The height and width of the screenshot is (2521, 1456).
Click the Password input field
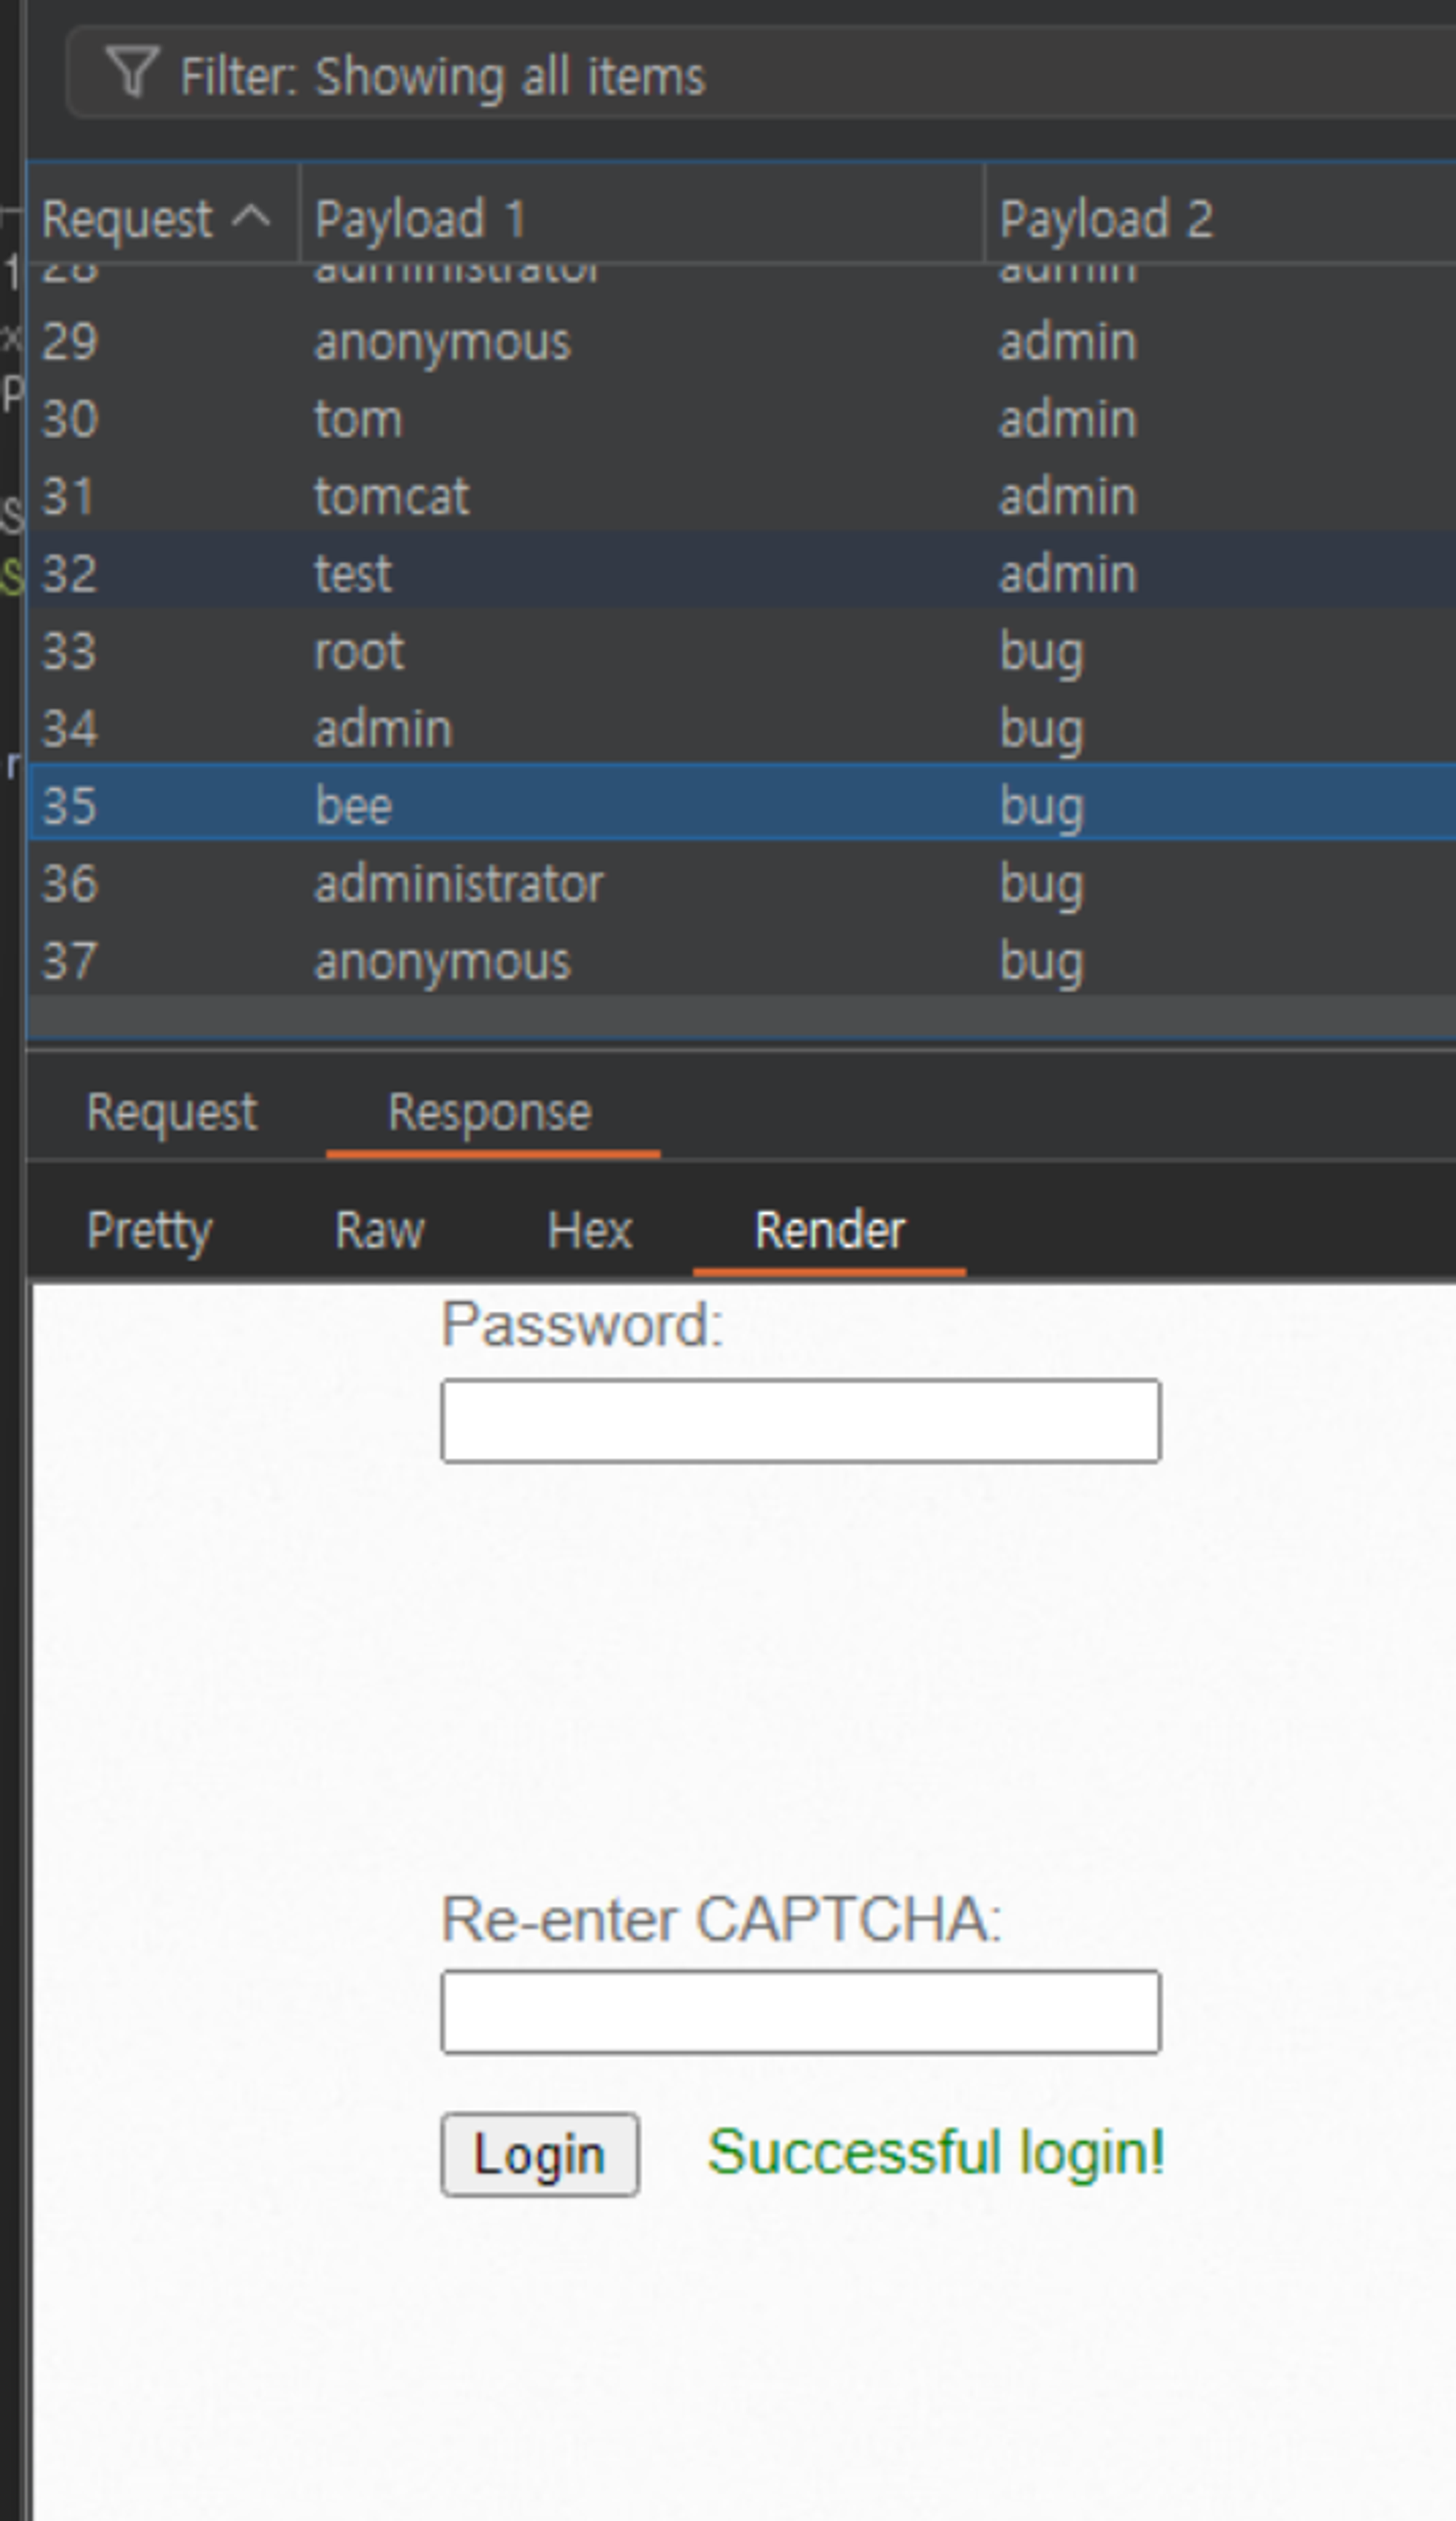pyautogui.click(x=801, y=1420)
